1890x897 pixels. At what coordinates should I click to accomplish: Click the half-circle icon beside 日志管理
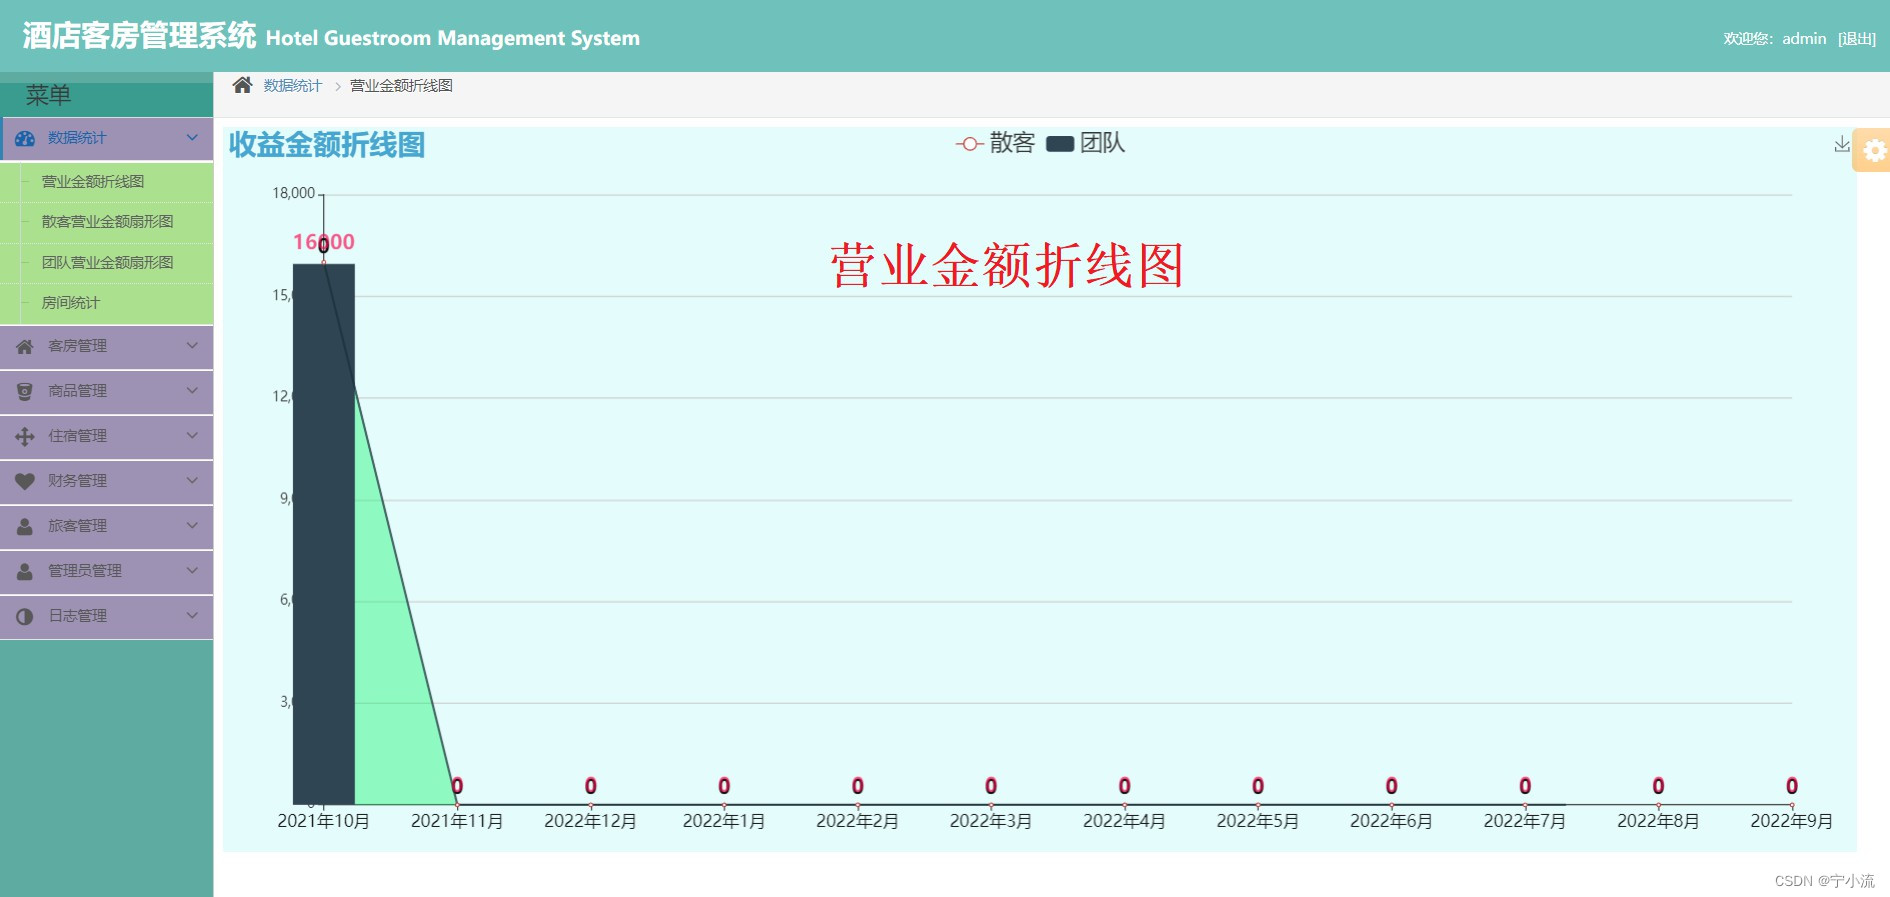coord(25,616)
